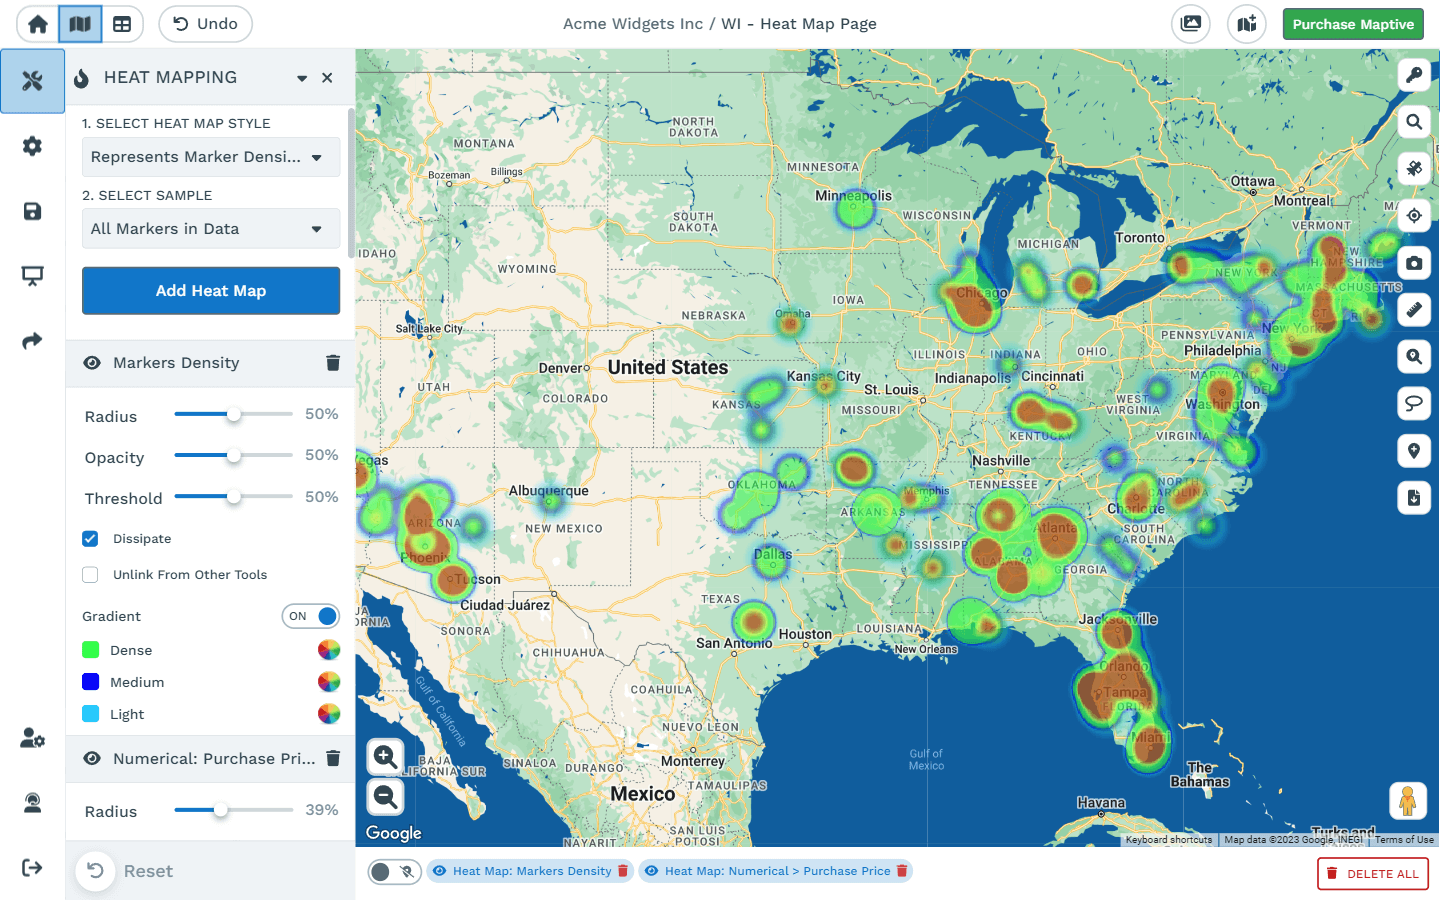The width and height of the screenshot is (1440, 900).
Task: Open the lasso selection tool
Action: (1414, 404)
